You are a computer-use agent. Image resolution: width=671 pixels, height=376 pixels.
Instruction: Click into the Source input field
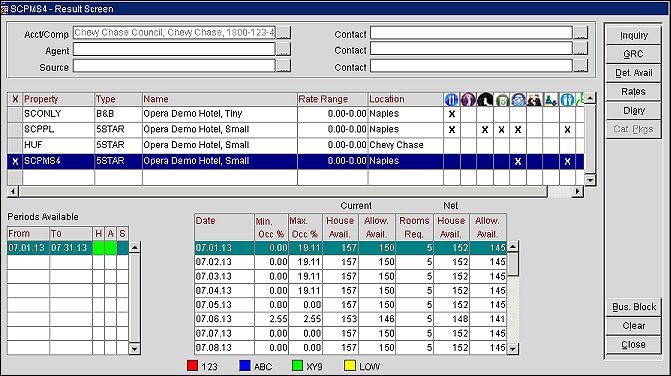174,66
